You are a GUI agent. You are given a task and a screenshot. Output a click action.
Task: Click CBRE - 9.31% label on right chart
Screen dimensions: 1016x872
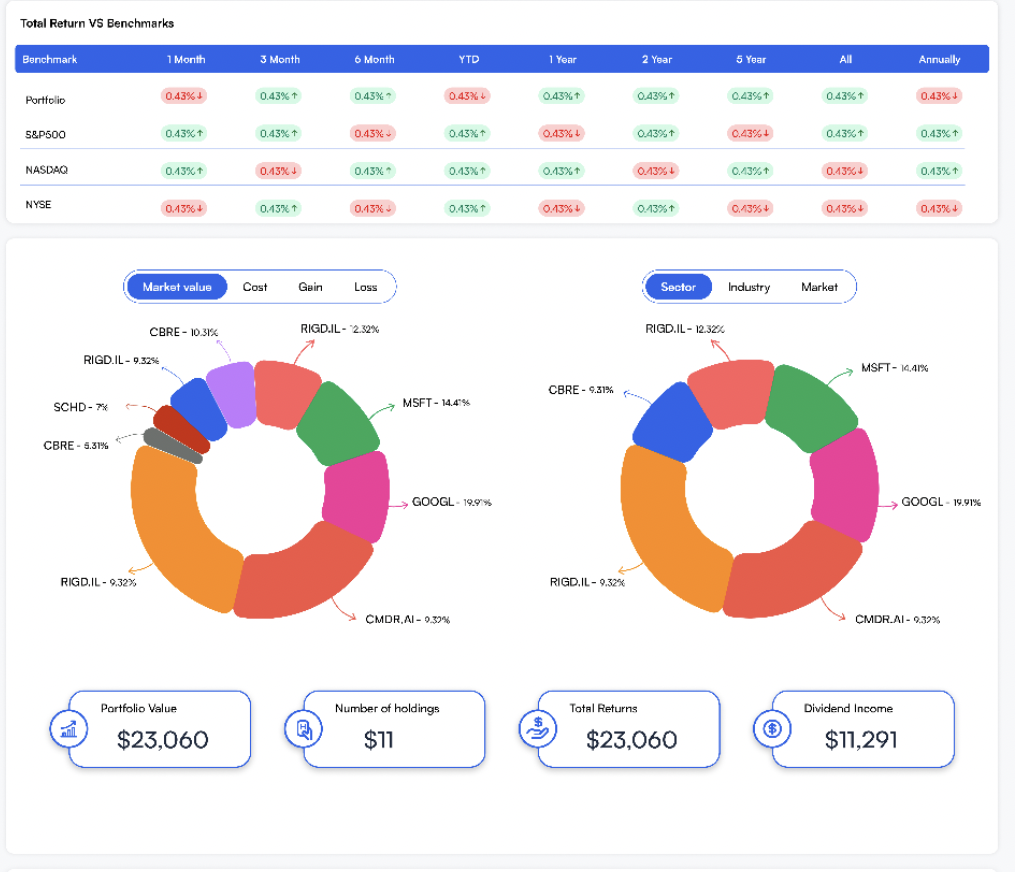click(581, 390)
